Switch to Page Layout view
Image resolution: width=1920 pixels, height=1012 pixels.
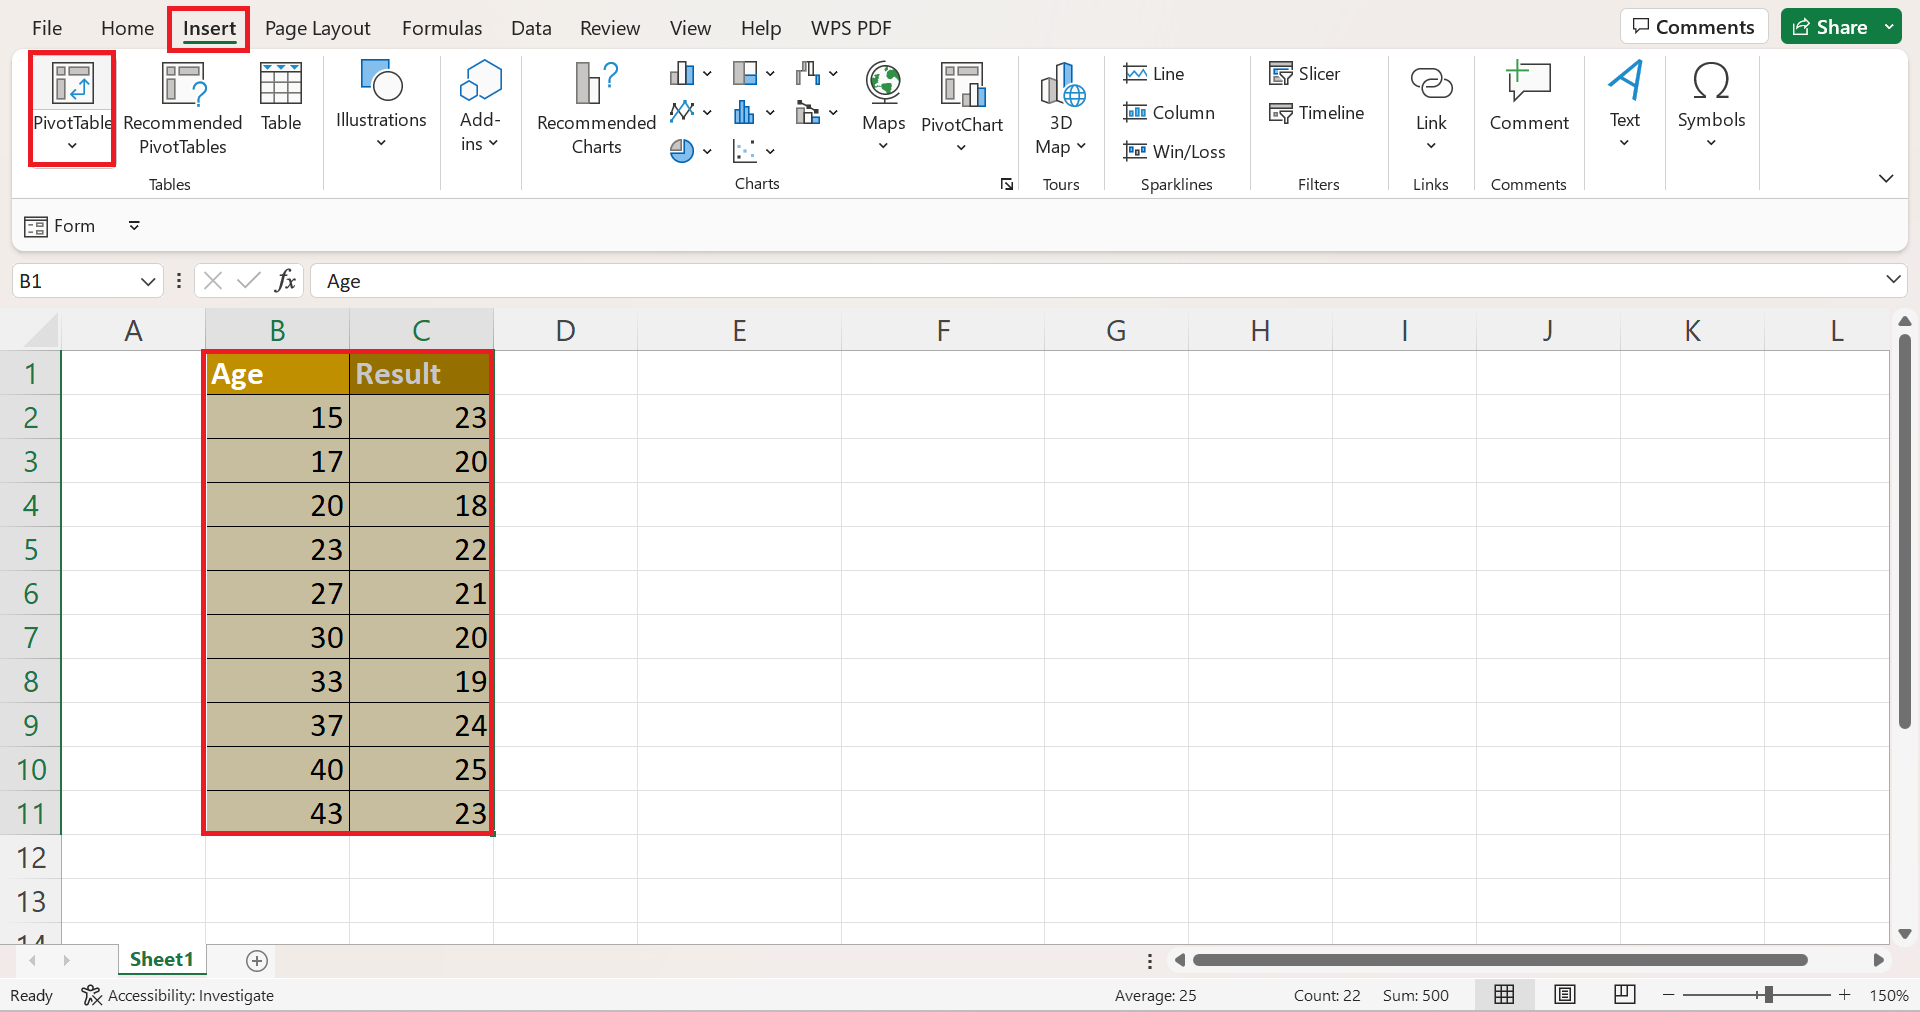pos(1565,994)
